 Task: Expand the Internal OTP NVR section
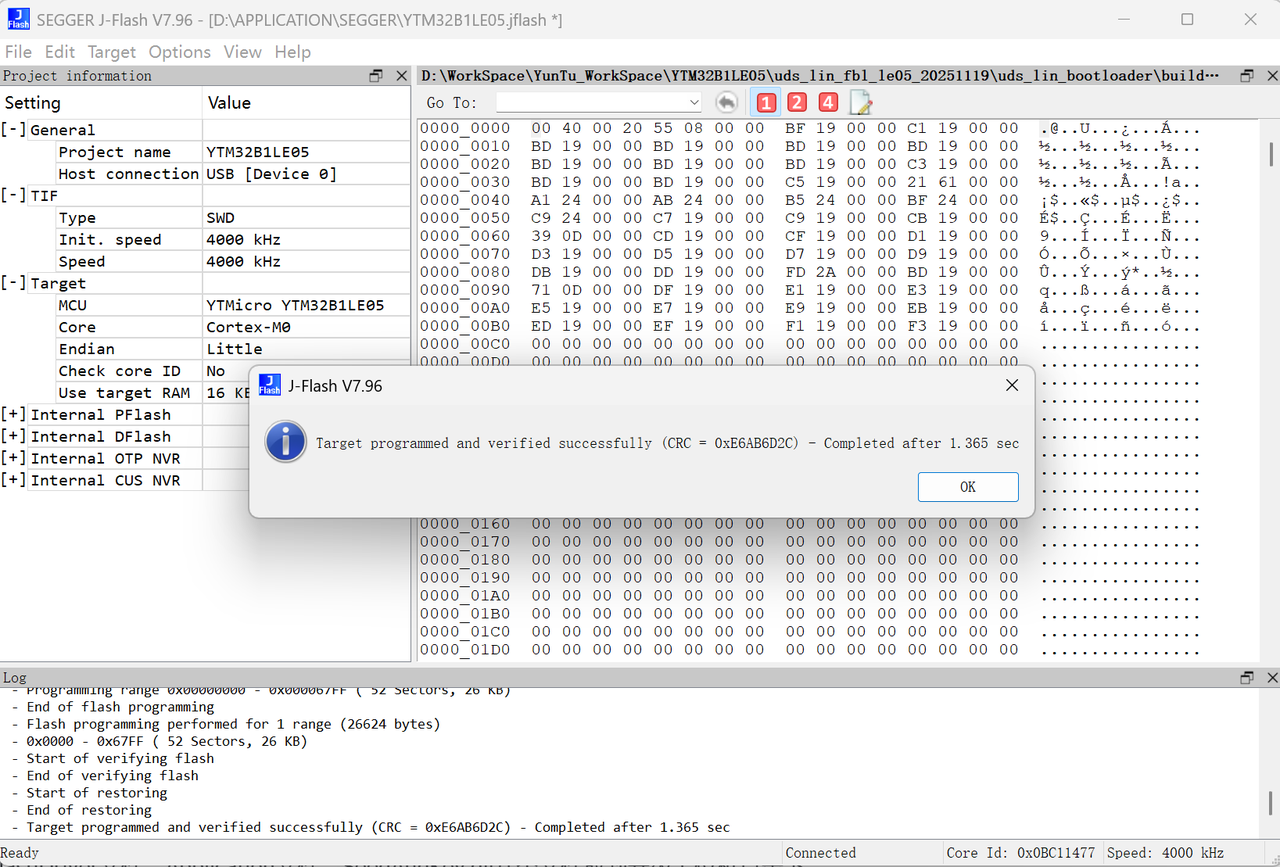click(14, 459)
